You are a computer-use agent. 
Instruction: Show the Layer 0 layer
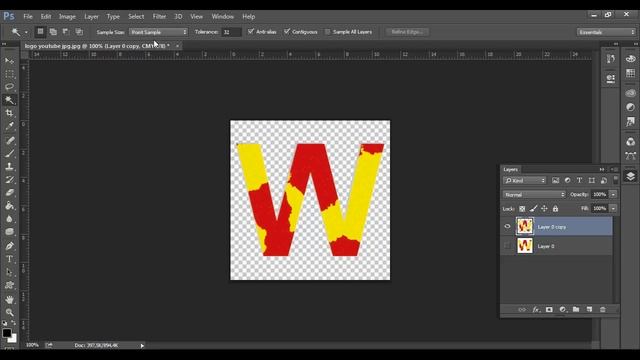[x=507, y=246]
